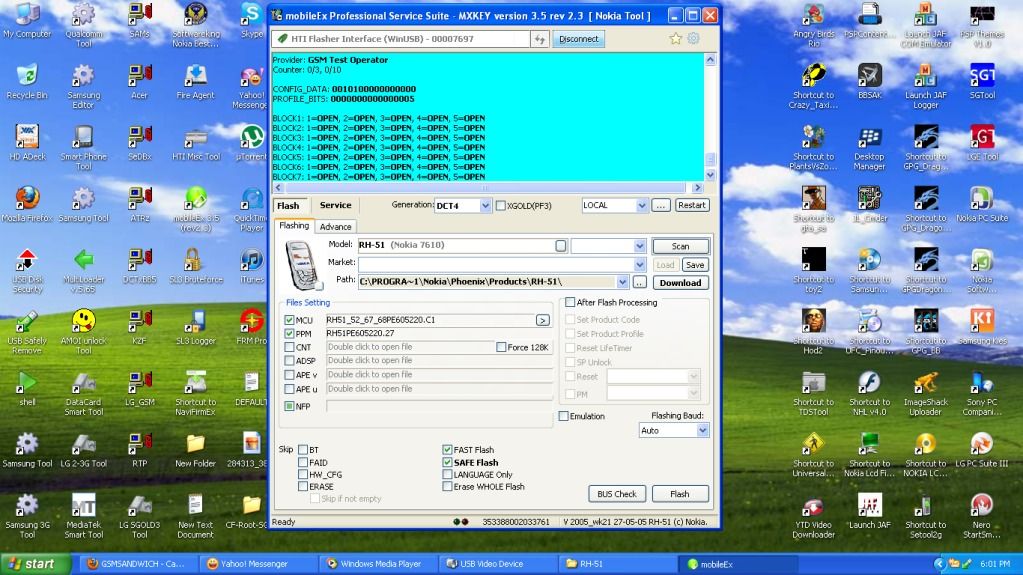Uncheck the PPM file checkbox

coord(289,334)
